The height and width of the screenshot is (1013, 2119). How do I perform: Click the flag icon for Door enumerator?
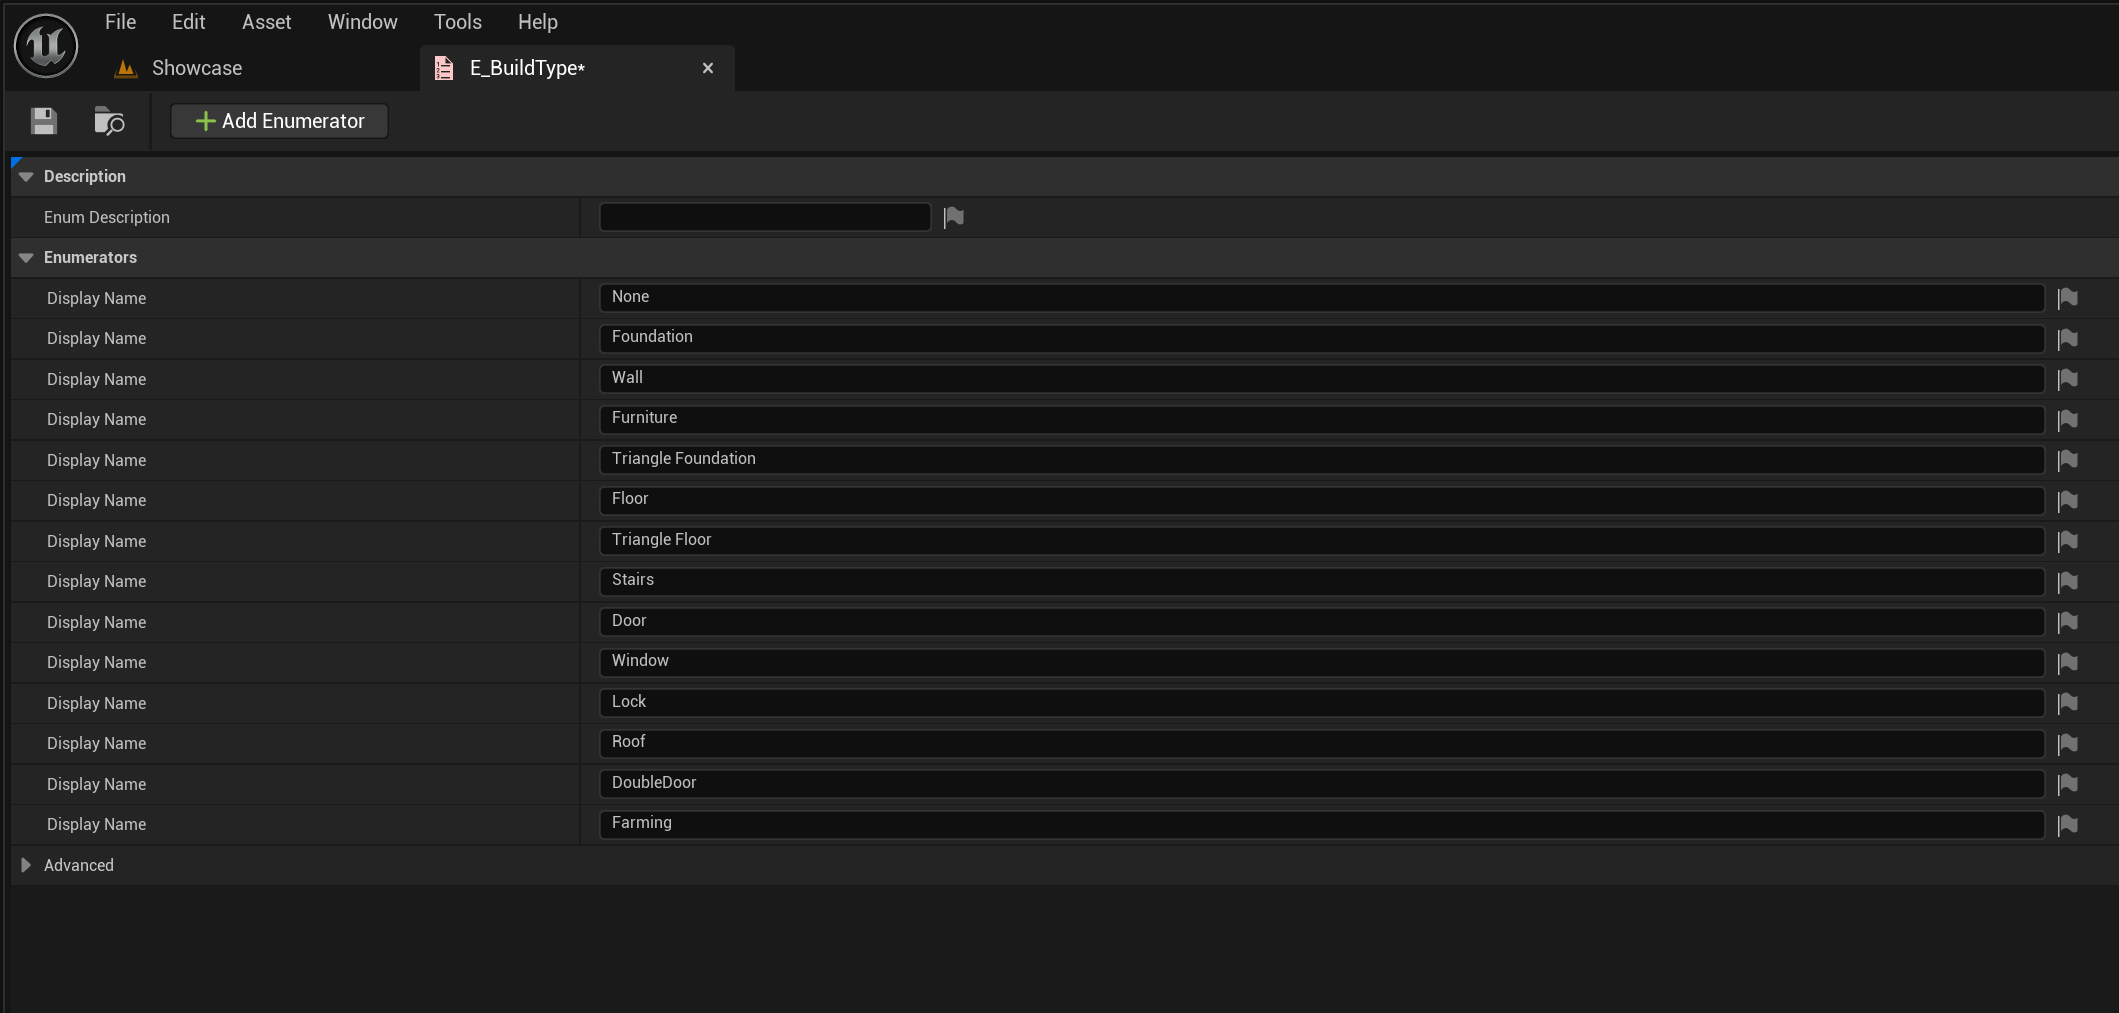(2067, 622)
